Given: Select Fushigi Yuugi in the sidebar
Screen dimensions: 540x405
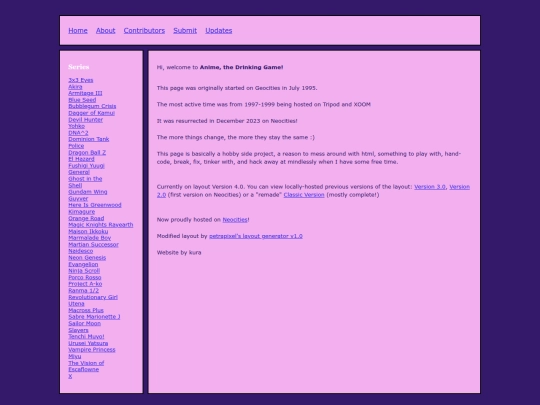Looking at the screenshot, I should (86, 165).
